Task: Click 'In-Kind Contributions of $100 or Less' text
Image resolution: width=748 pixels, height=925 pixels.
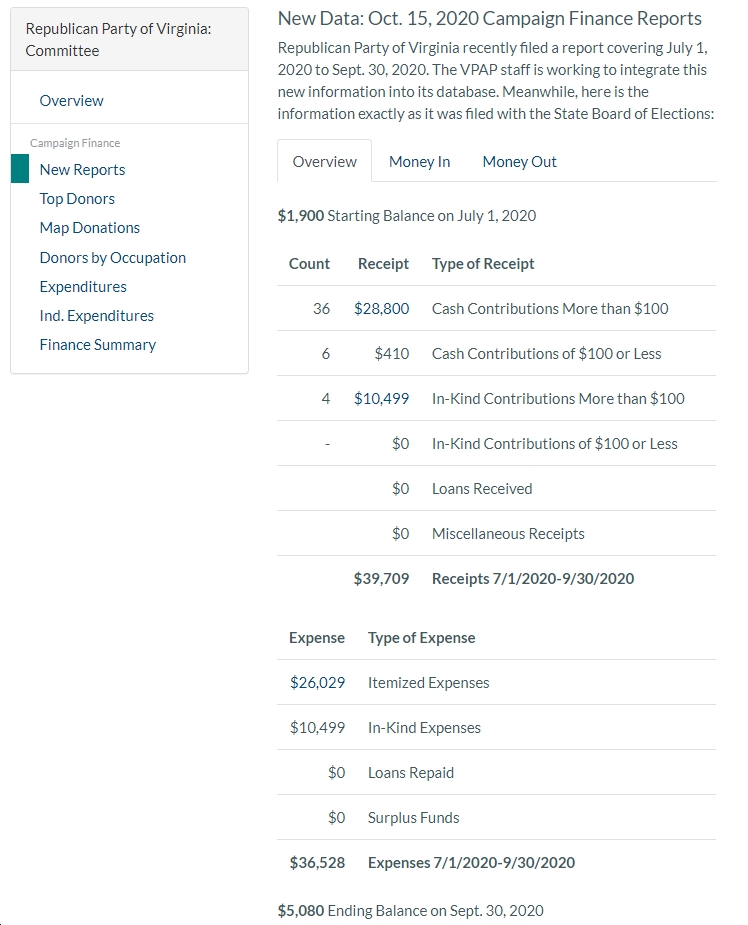Action: click(555, 444)
